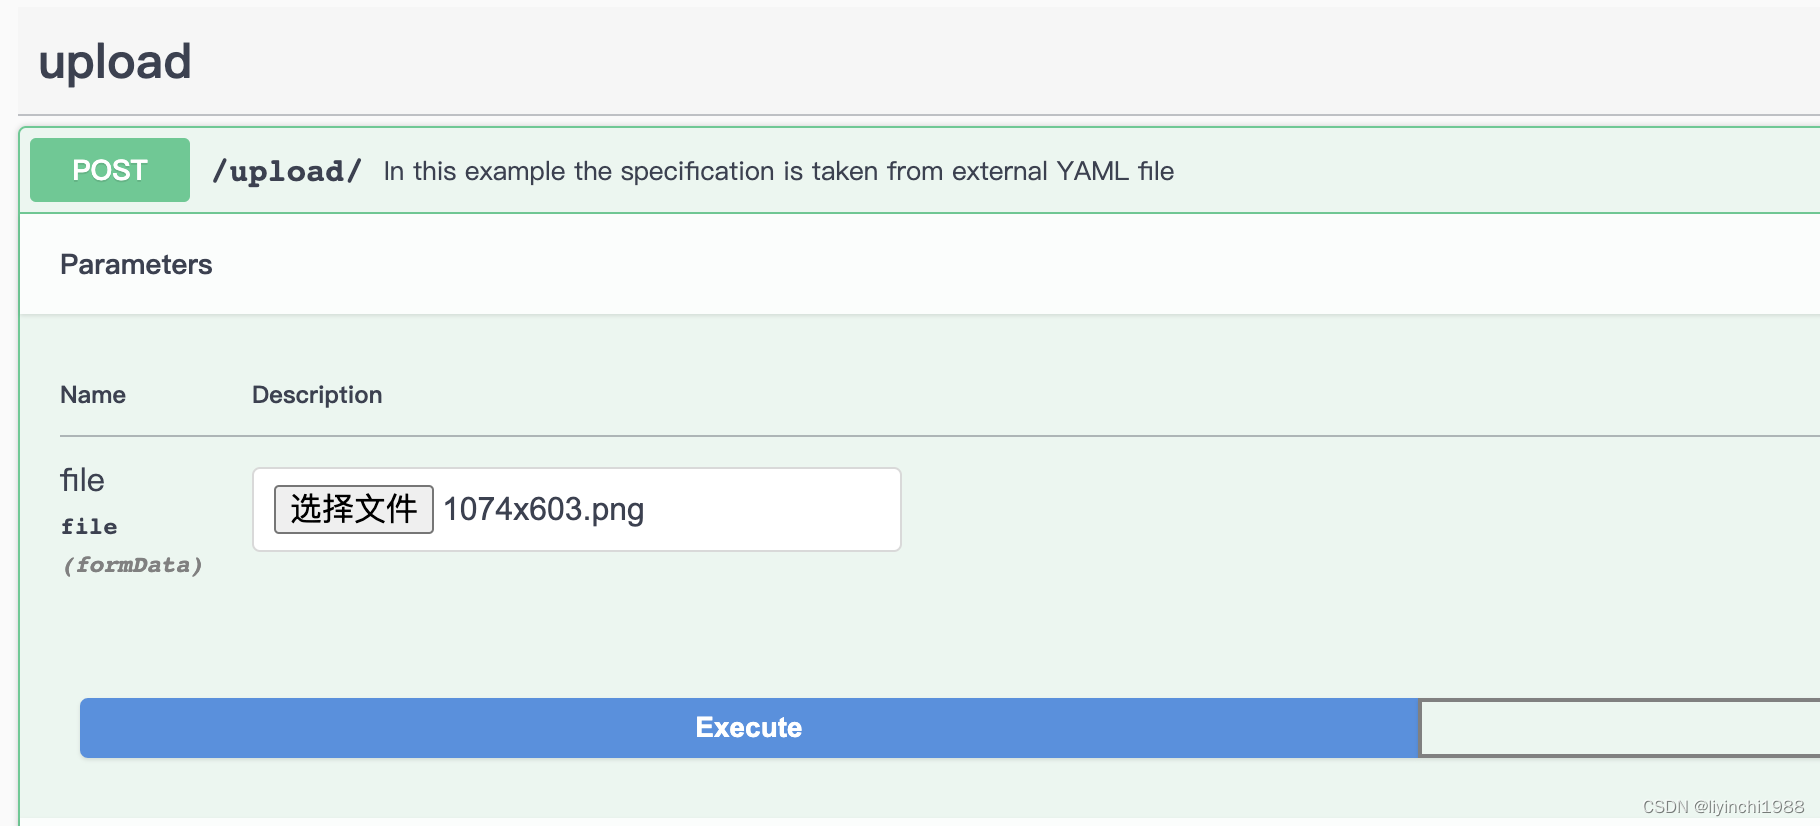Click the bold monospace 'file' type label
Viewport: 1820px width, 826px height.
coord(89,526)
